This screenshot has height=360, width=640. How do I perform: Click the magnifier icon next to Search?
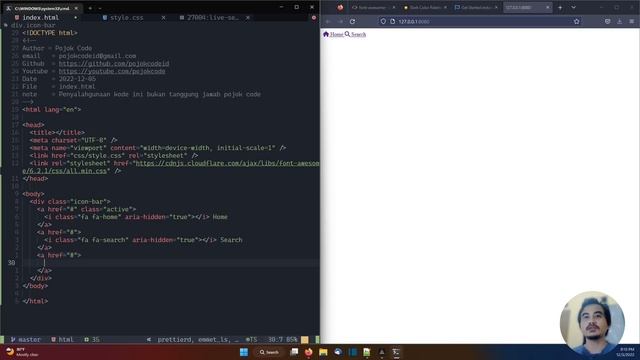tap(347, 34)
